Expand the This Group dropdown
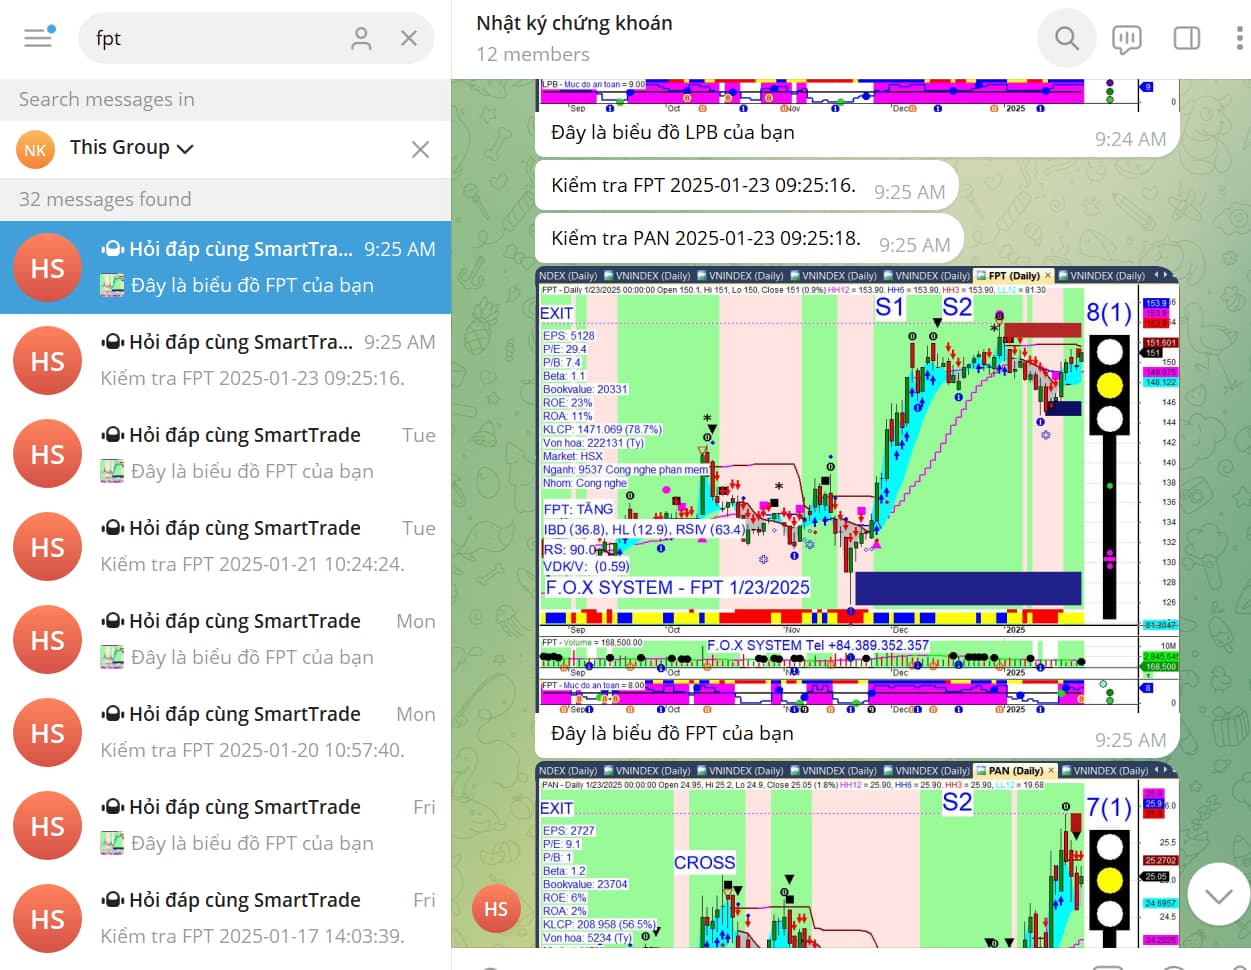The width and height of the screenshot is (1251, 970). tap(131, 148)
